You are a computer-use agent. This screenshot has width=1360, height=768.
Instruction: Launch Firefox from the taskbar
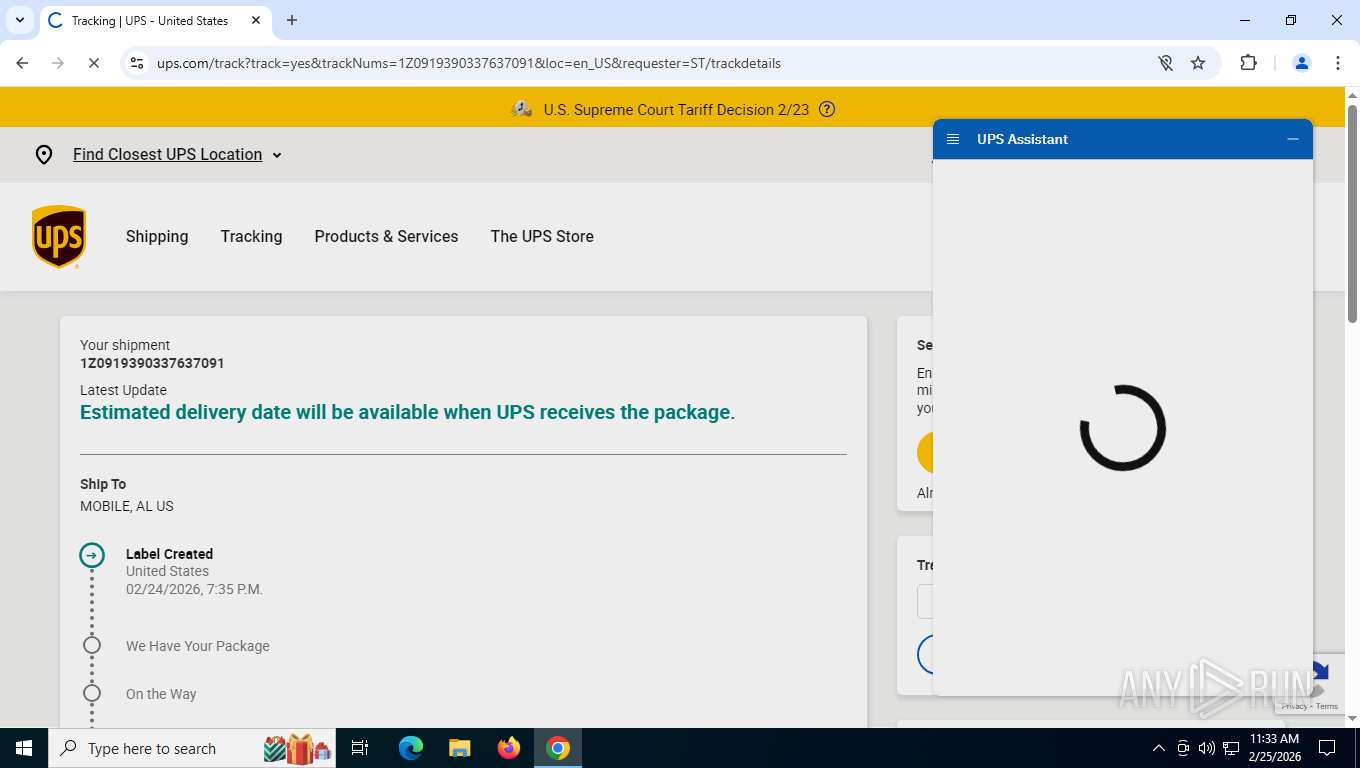tap(509, 748)
